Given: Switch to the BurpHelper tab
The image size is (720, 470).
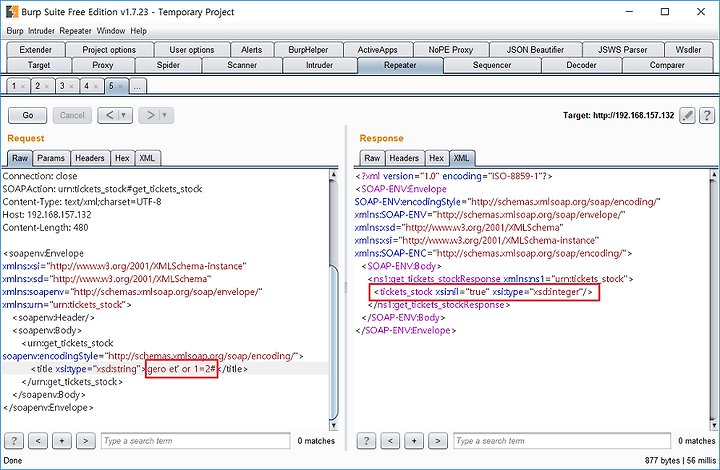Looking at the screenshot, I should 308,50.
